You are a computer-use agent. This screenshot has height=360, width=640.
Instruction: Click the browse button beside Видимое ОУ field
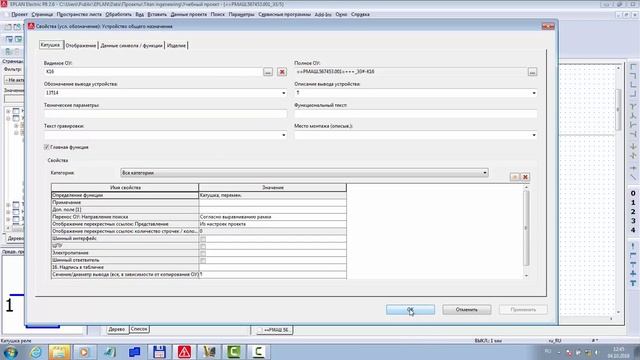click(x=268, y=72)
